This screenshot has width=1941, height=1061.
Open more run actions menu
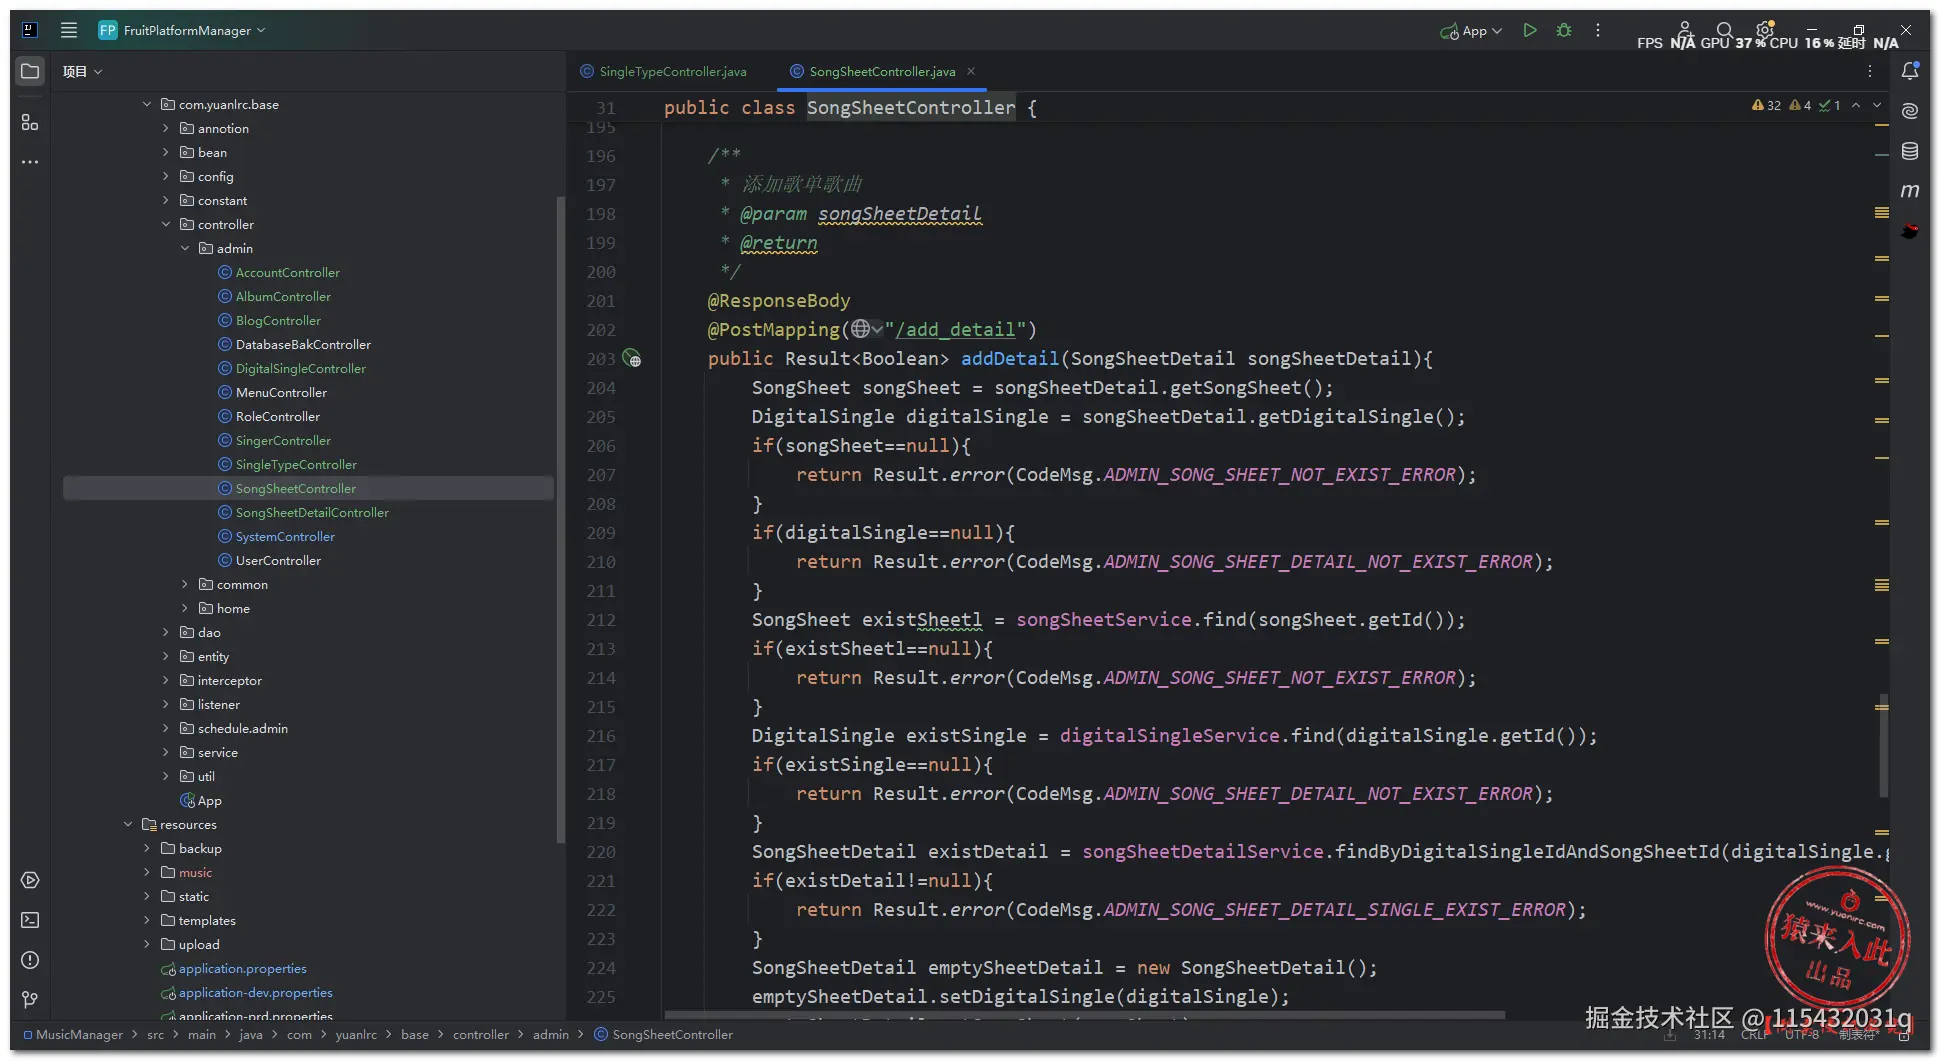[1598, 30]
